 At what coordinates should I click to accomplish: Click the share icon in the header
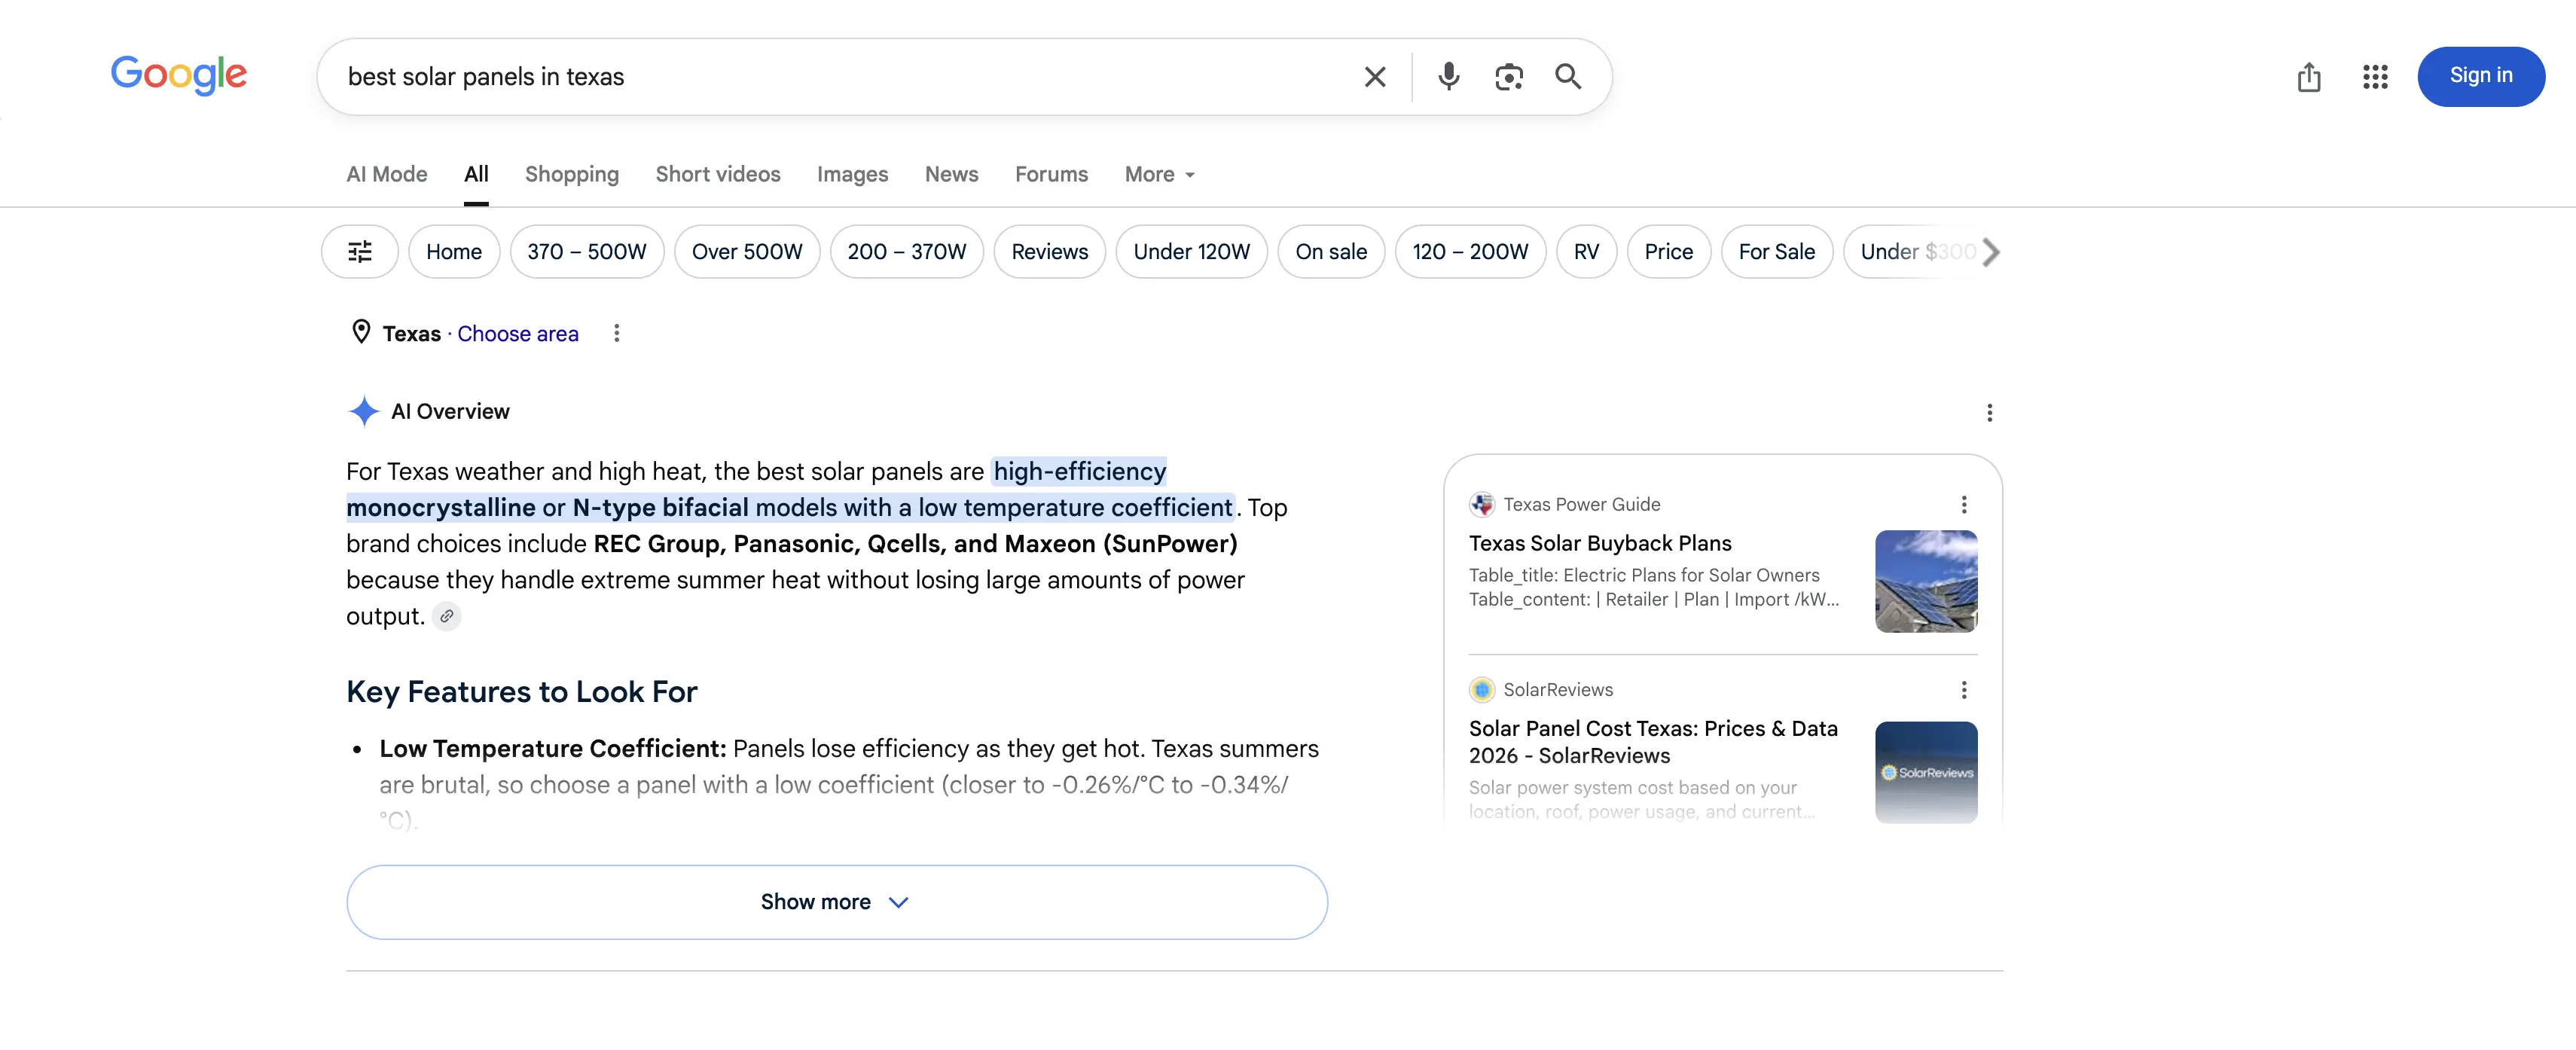[x=2309, y=77]
